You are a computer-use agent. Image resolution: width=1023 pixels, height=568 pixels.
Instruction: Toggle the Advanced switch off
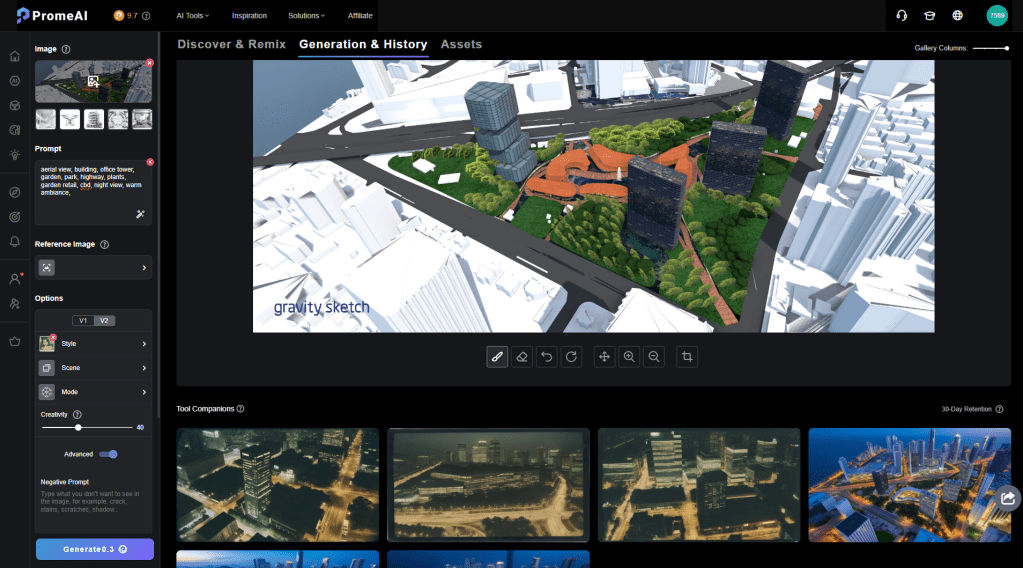tap(108, 454)
